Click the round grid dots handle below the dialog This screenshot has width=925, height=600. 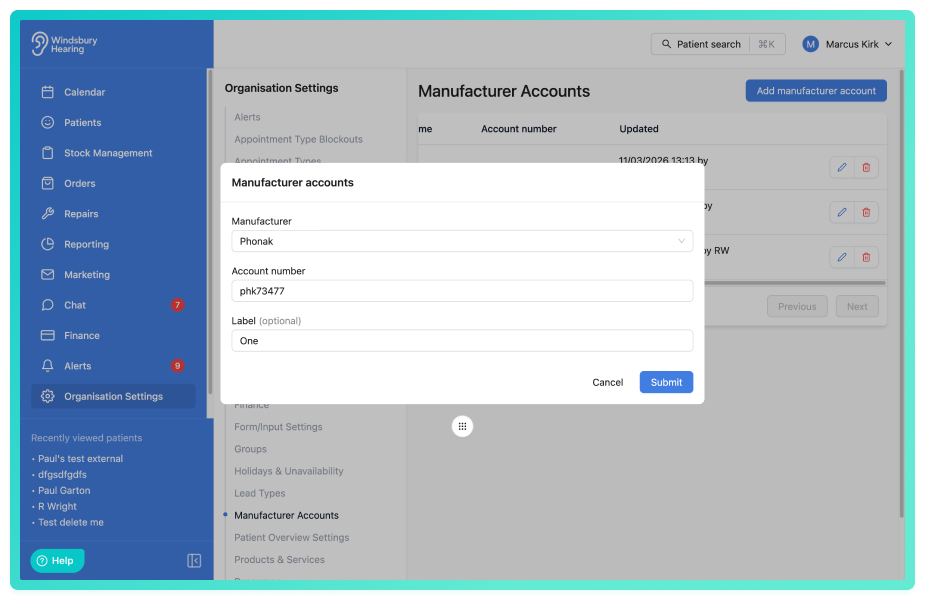tap(462, 427)
